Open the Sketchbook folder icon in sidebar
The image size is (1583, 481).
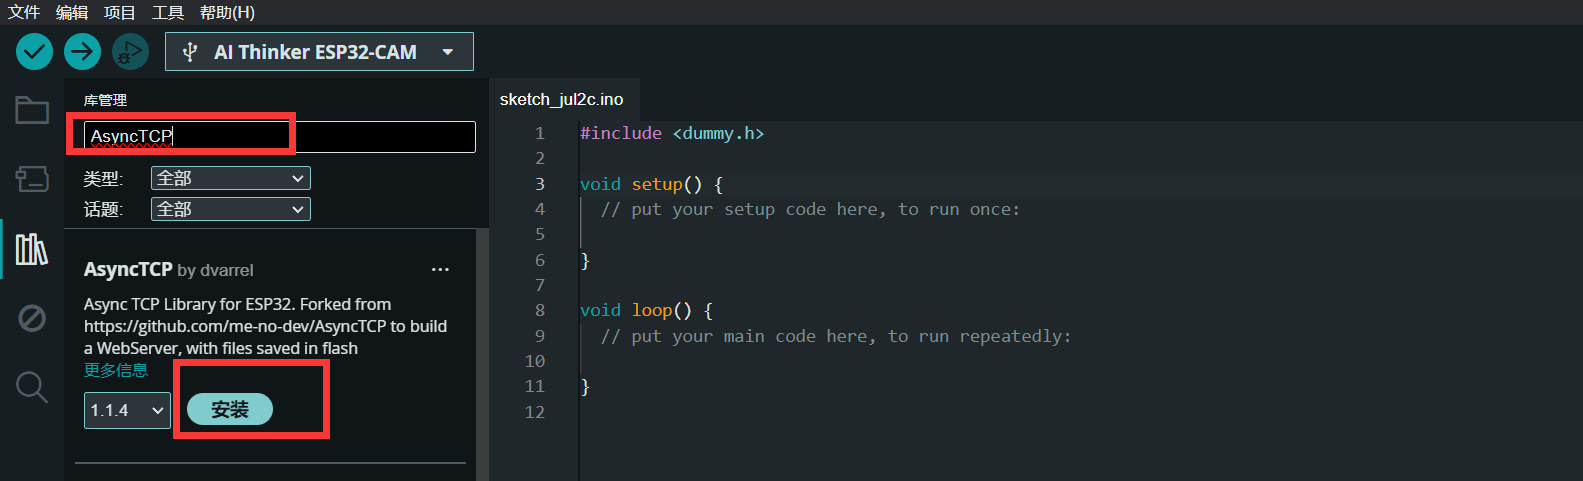(x=32, y=110)
